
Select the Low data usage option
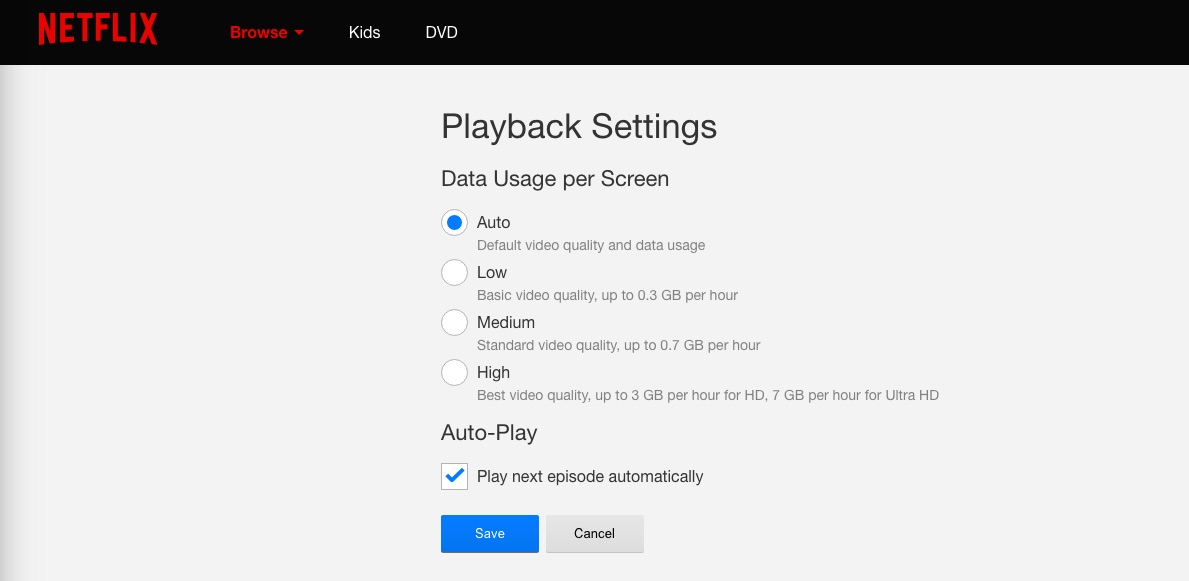pyautogui.click(x=455, y=272)
